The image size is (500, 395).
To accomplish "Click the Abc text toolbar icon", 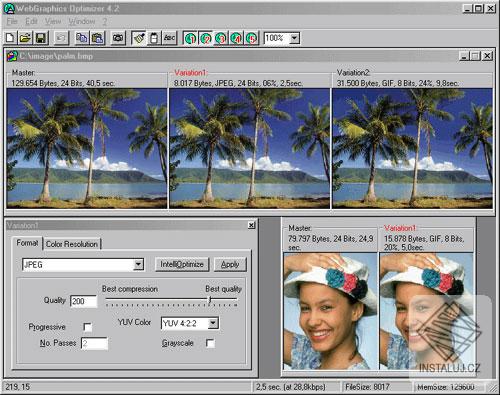I will (169, 38).
